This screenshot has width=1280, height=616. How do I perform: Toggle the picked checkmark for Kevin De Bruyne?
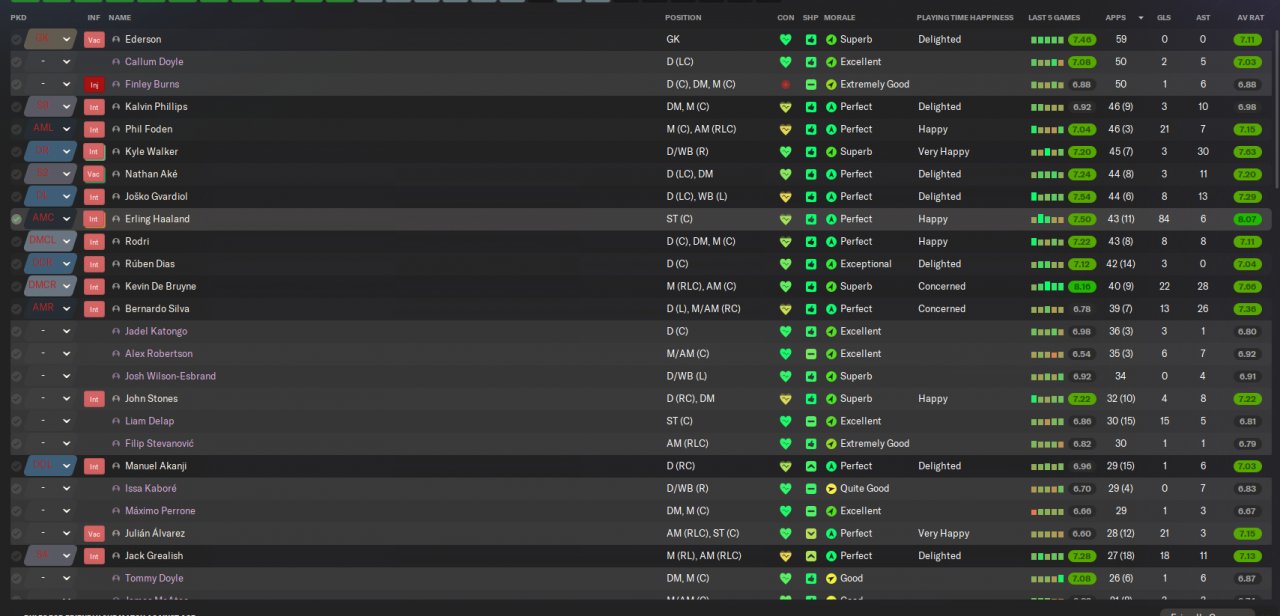click(x=16, y=287)
